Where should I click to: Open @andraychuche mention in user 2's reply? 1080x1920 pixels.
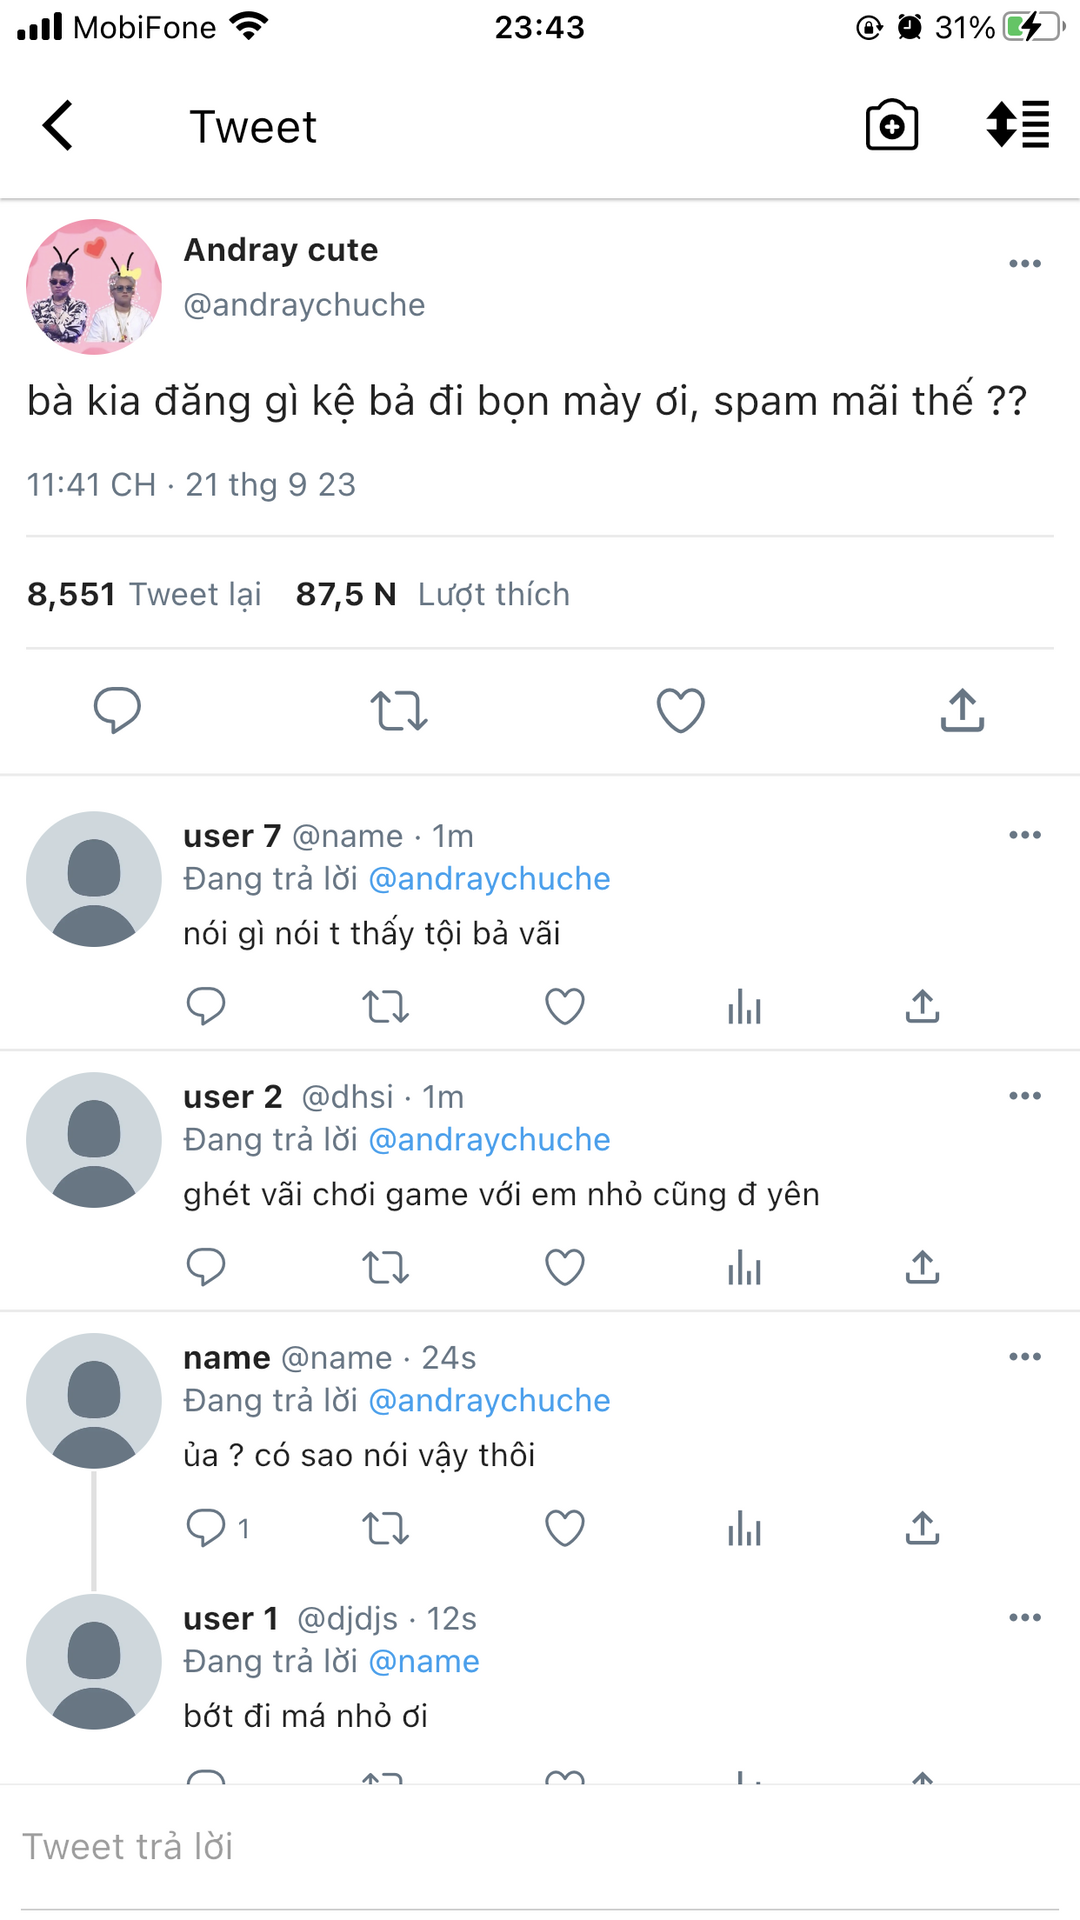click(x=489, y=1140)
